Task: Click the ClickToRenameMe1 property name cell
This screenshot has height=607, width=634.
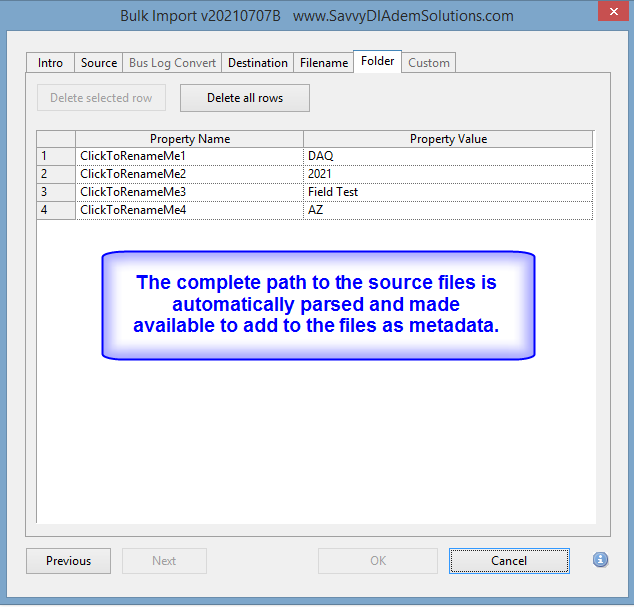Action: tap(190, 156)
